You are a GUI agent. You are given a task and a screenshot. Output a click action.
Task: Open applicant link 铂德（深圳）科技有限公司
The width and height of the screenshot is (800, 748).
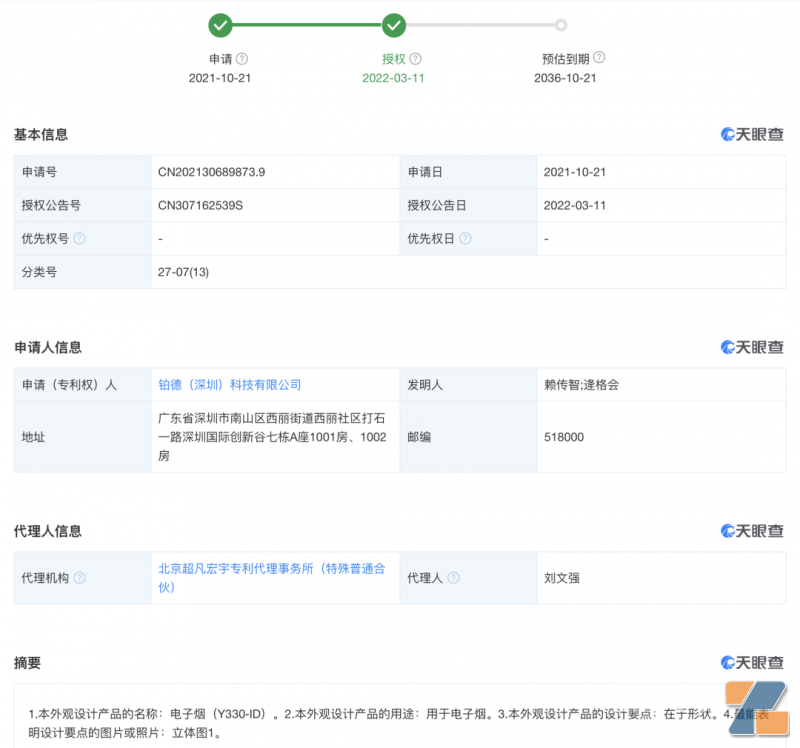pyautogui.click(x=229, y=385)
